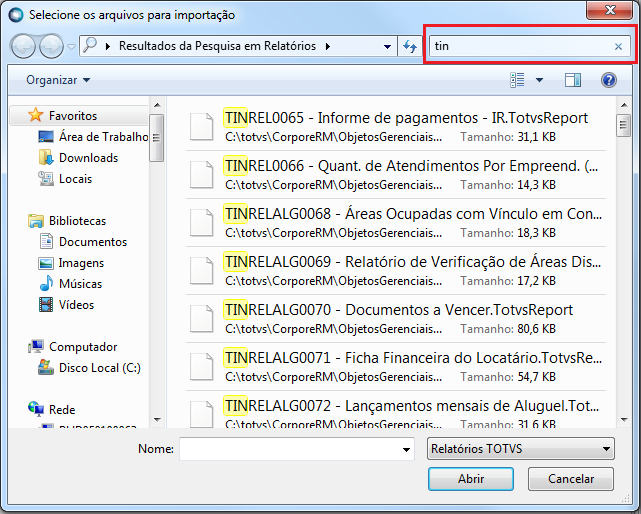Screen dimensions: 641x514
Task: Click the Locais recent places icon
Action: coord(46,179)
